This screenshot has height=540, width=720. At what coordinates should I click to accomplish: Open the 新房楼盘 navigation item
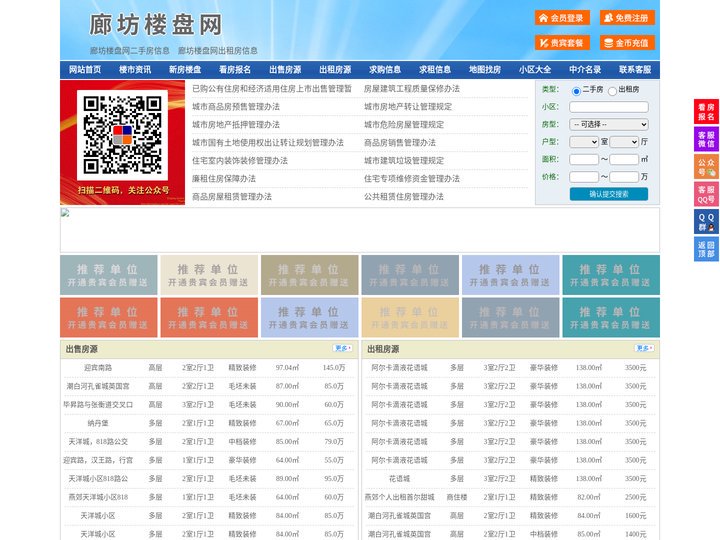[x=185, y=70]
